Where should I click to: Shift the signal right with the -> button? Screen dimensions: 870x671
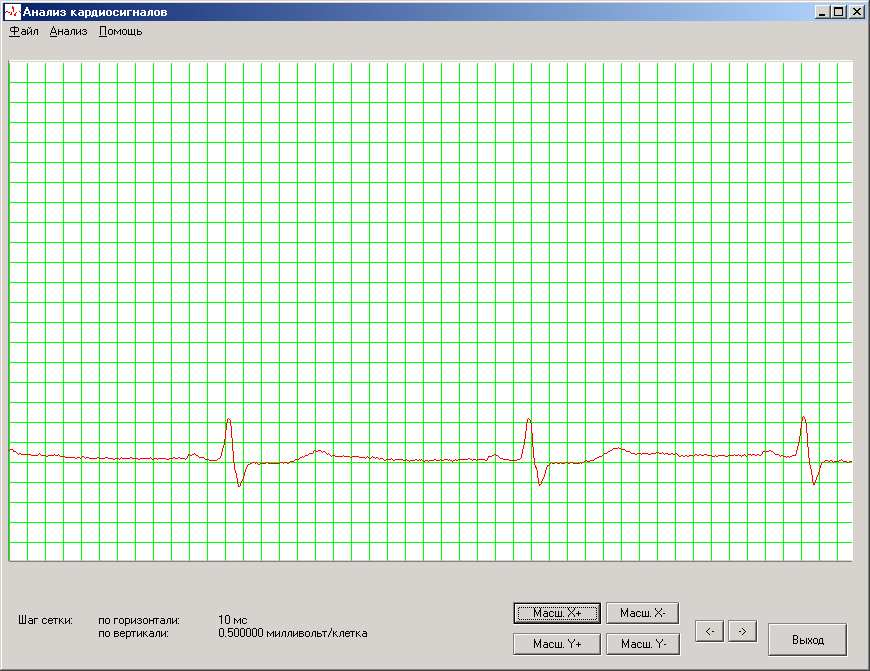coord(742,632)
